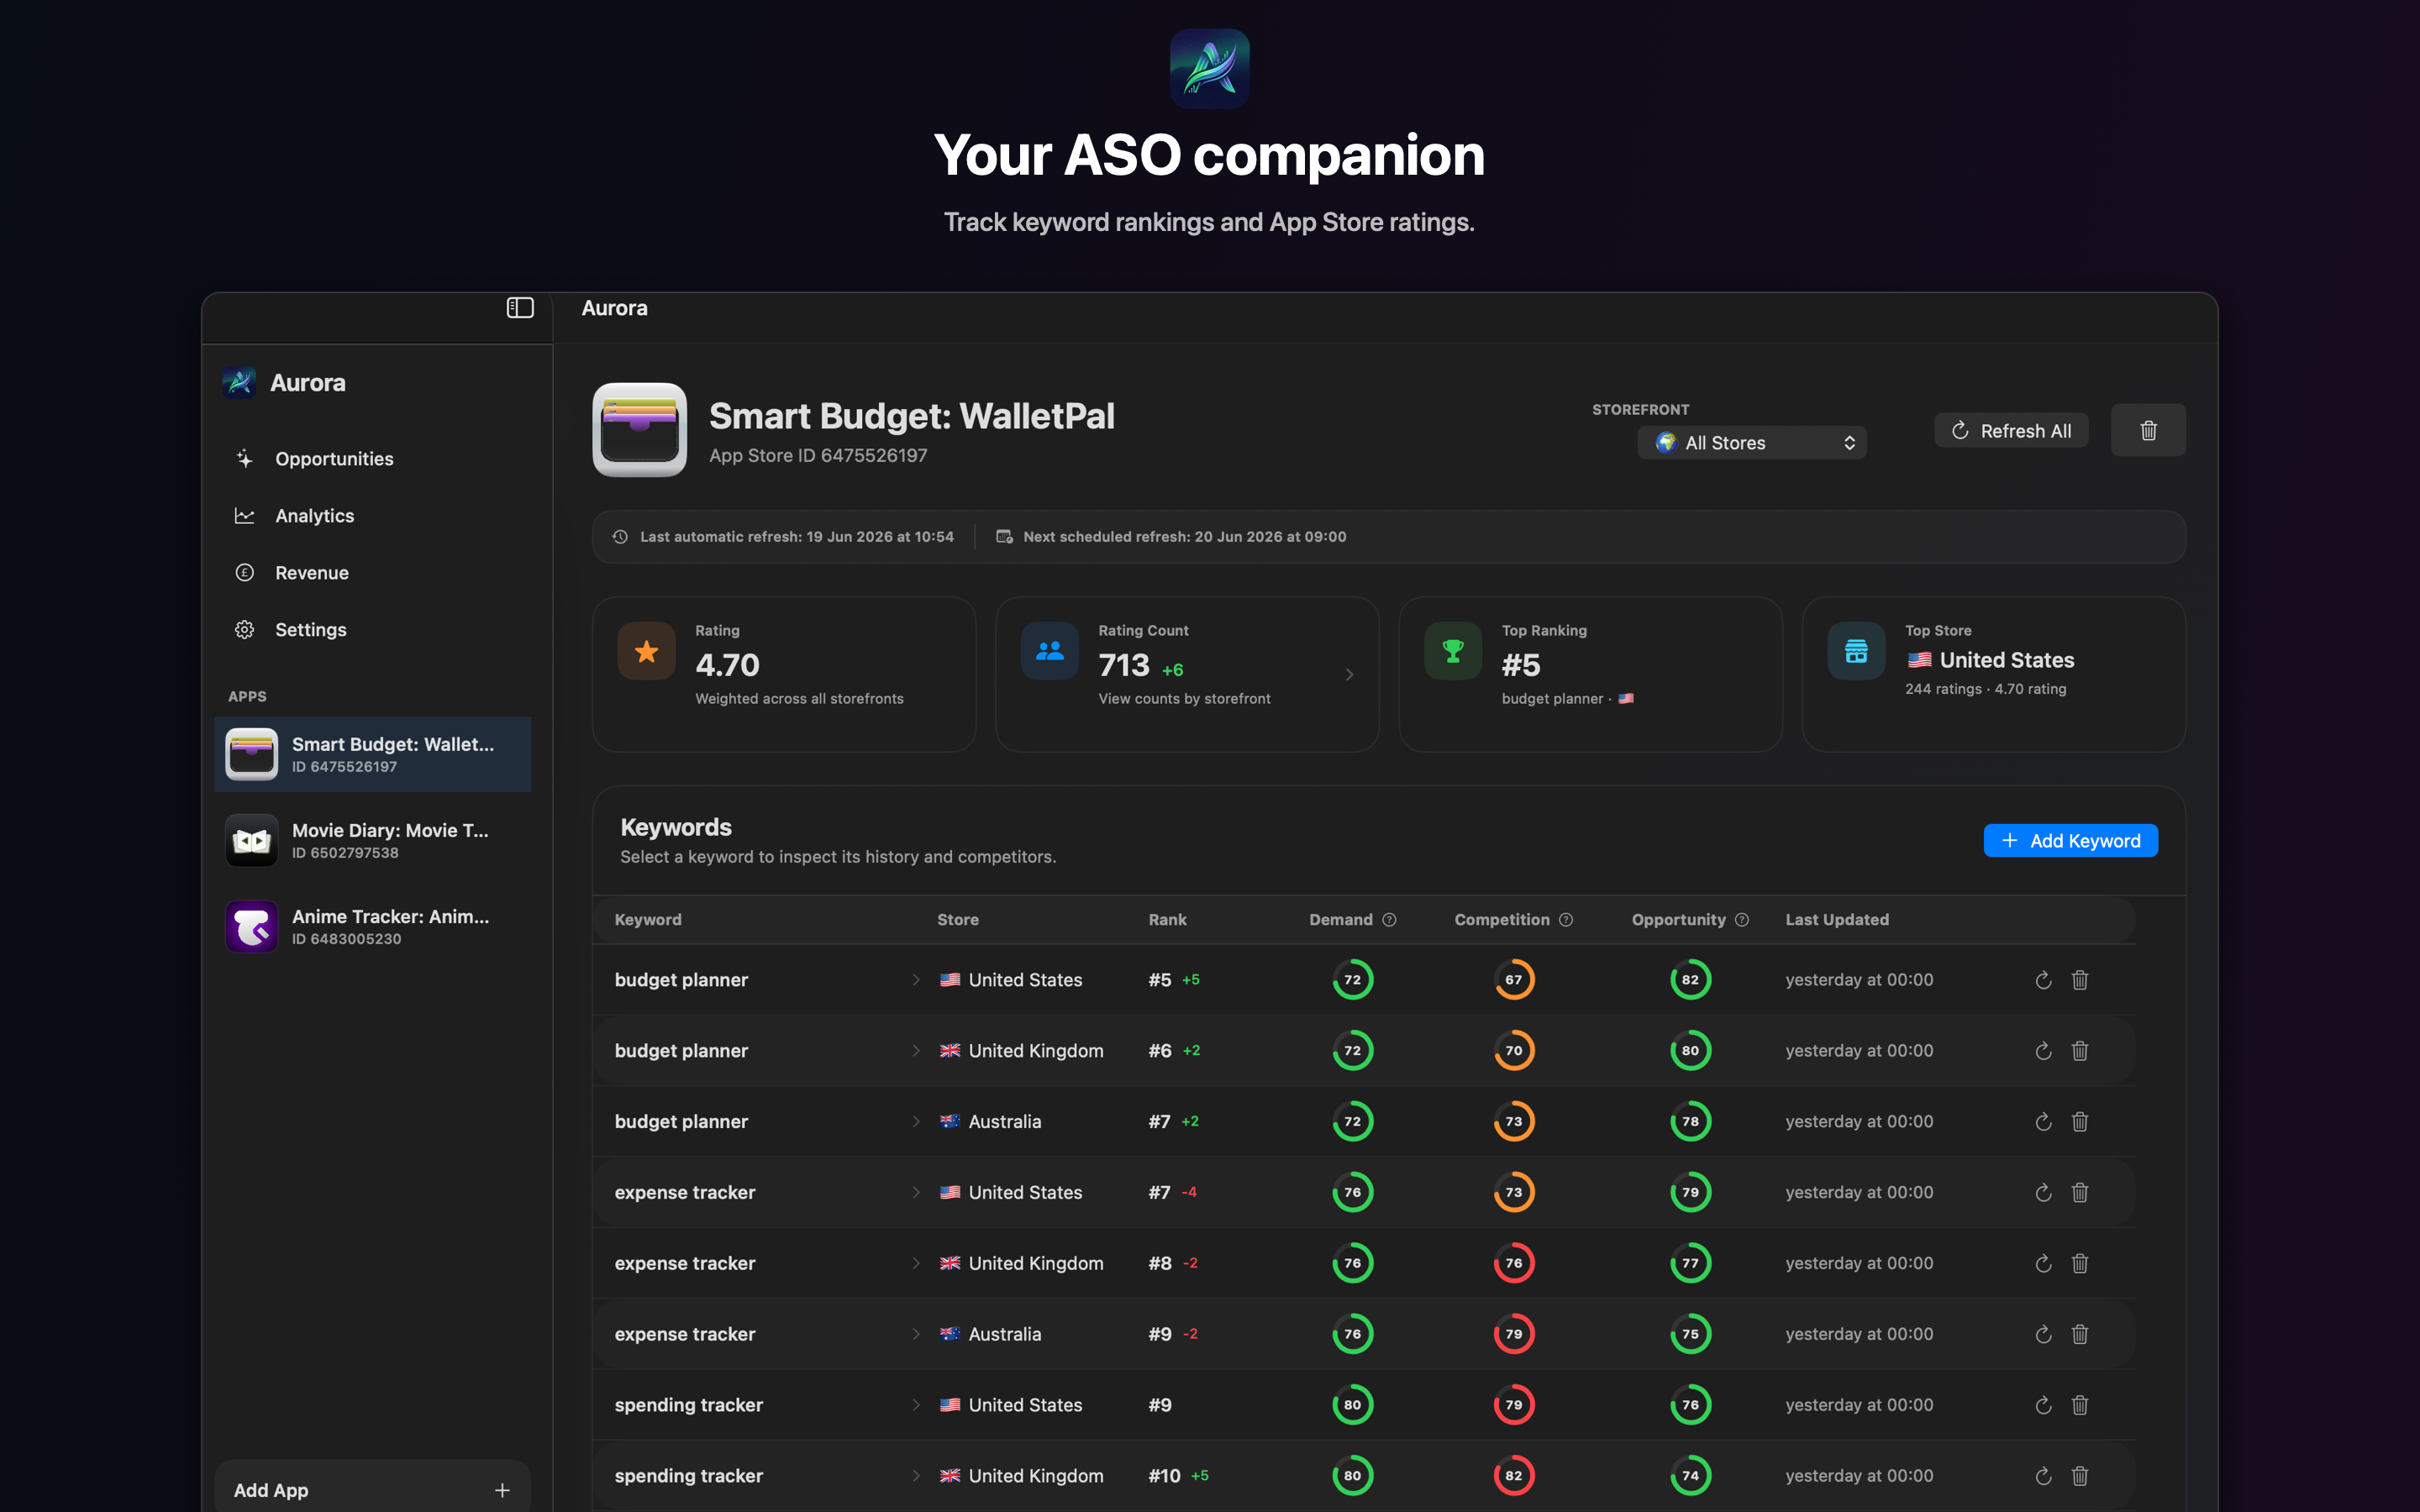Delete the budget planner United States keyword
This screenshot has height=1512, width=2420.
coord(2080,980)
